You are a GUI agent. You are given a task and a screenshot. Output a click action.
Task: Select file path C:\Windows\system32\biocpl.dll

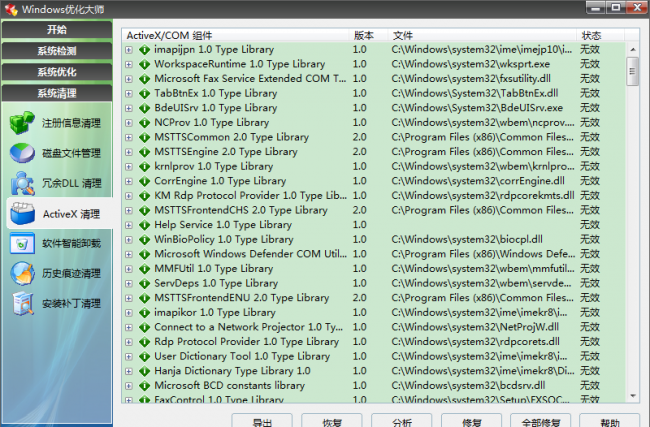click(467, 239)
